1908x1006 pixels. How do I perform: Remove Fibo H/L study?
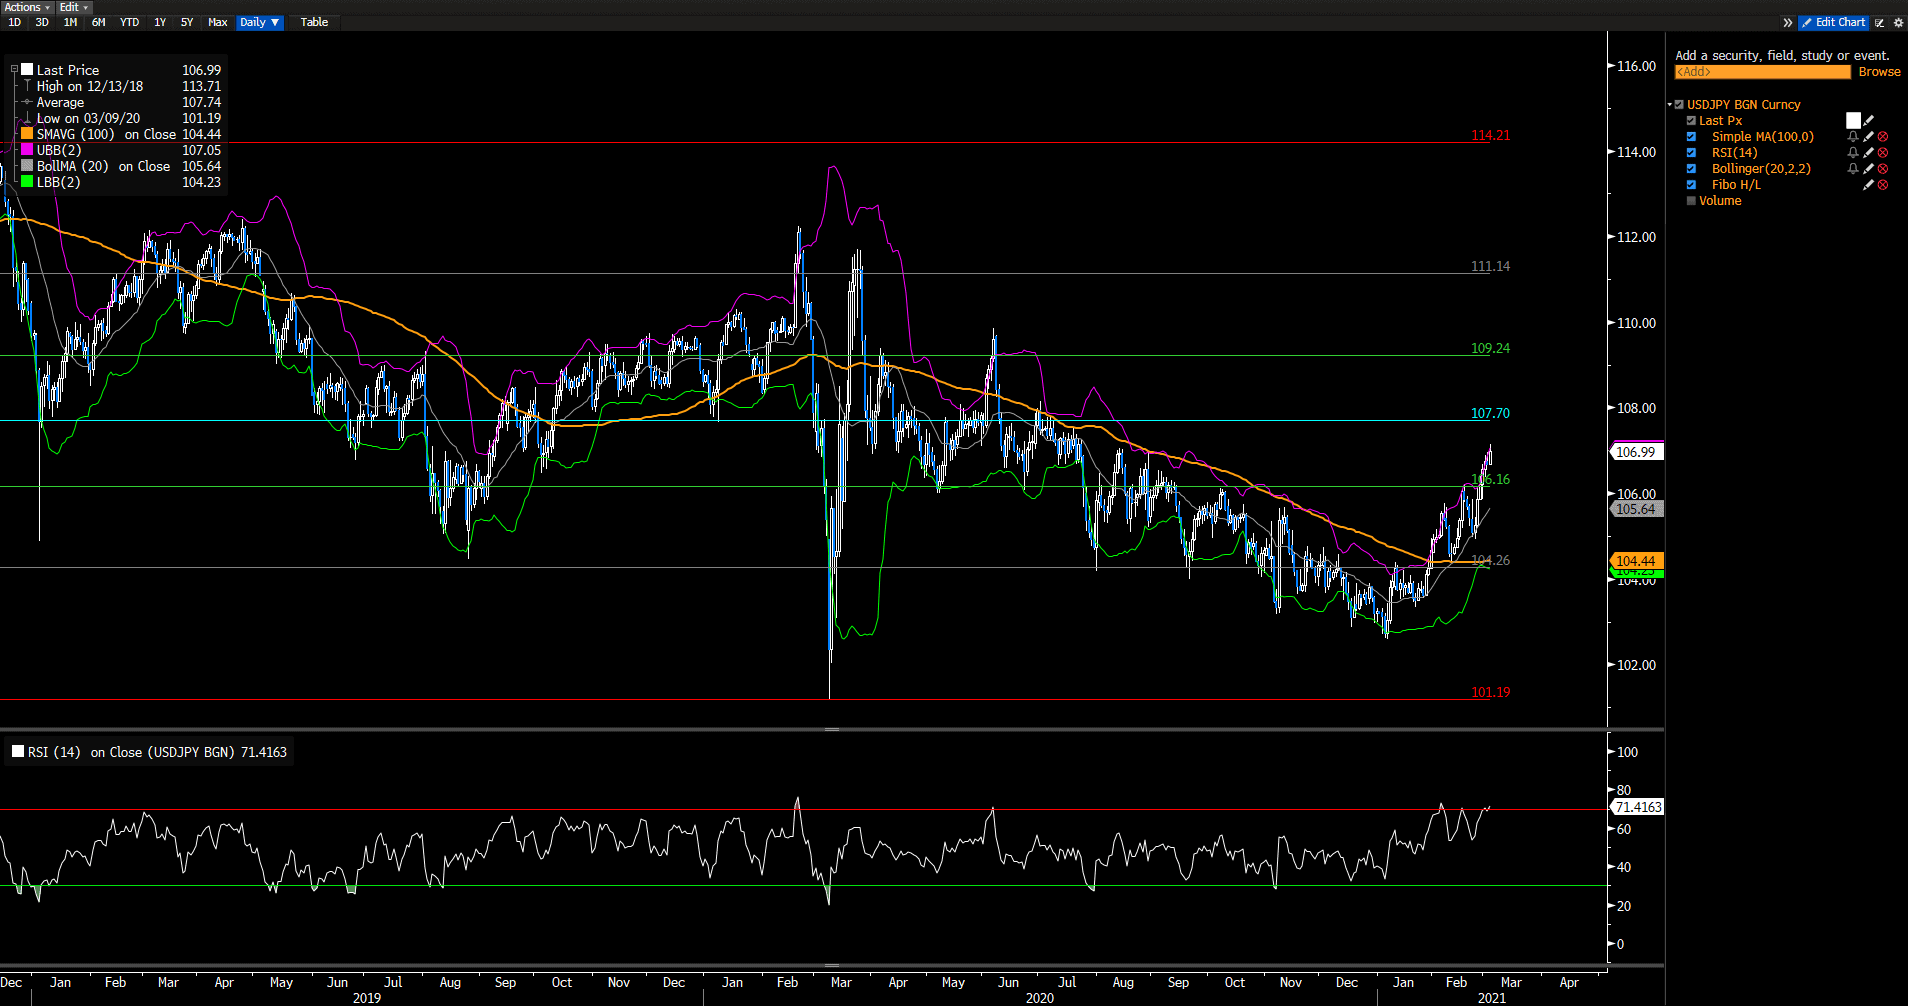(1882, 184)
